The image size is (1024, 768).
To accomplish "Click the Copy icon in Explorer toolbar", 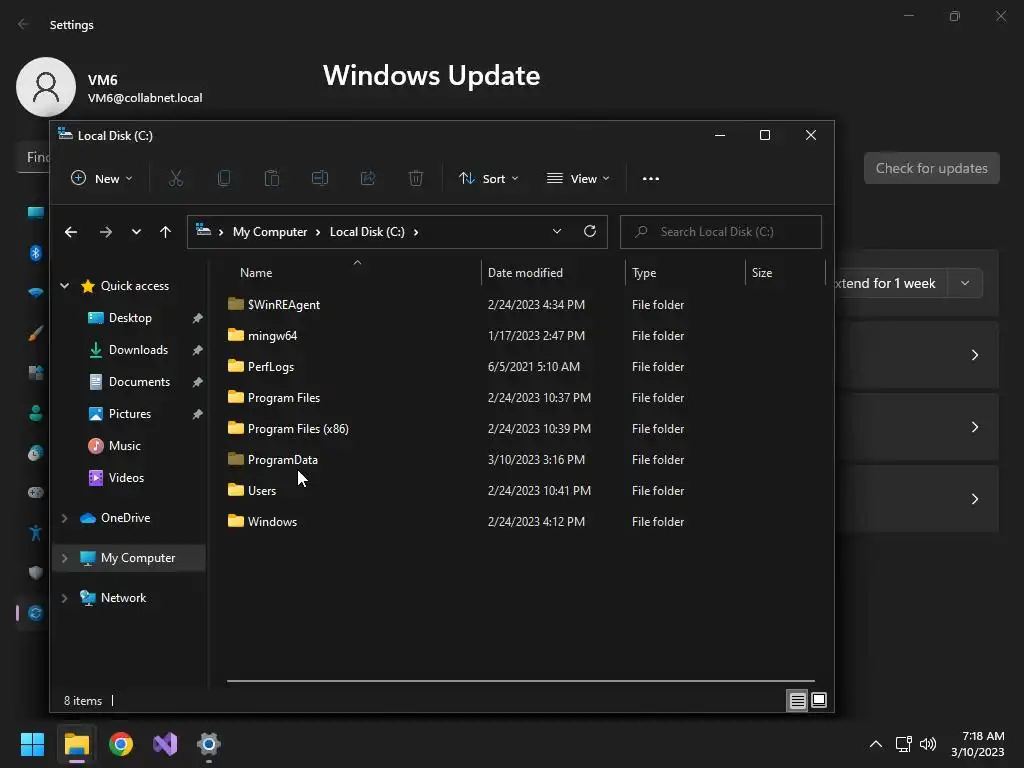I will click(224, 178).
